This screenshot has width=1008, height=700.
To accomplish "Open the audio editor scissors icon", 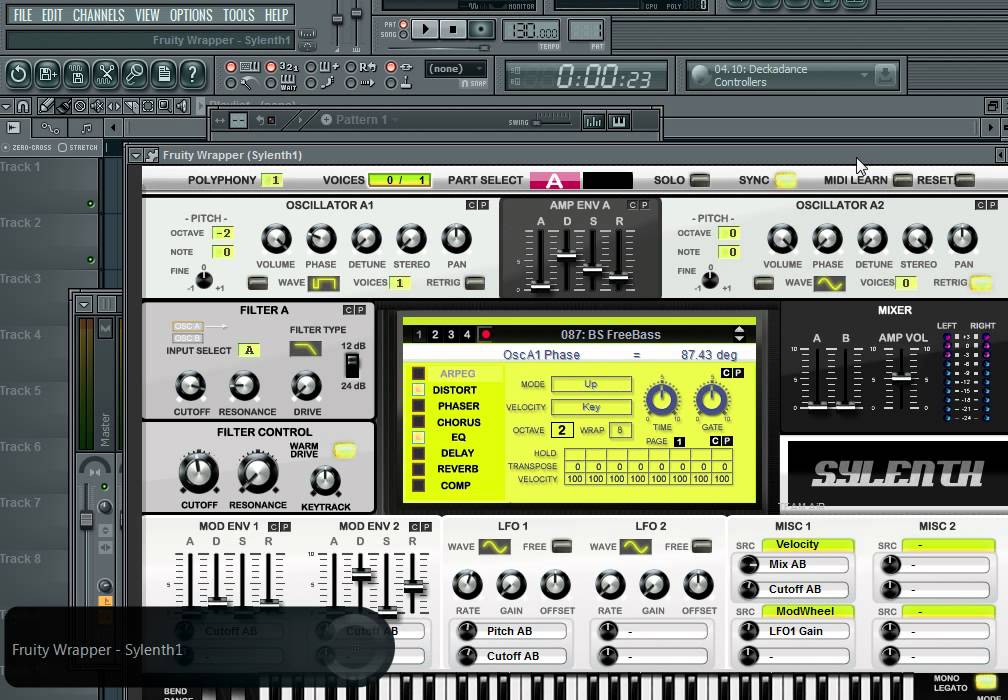I will [106, 75].
